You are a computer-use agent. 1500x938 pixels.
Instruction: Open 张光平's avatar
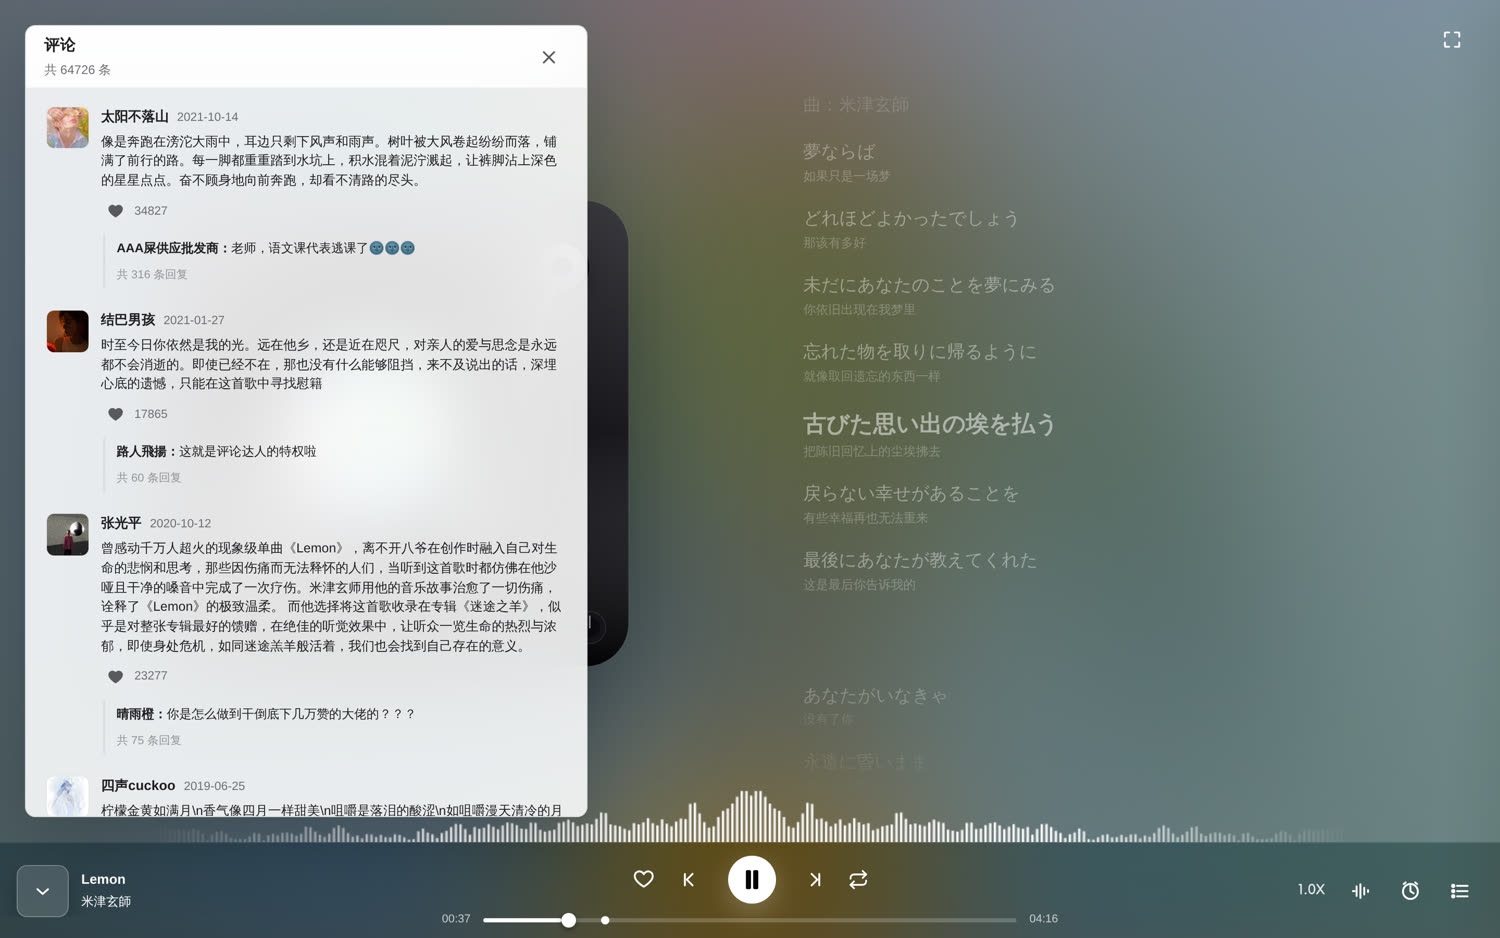click(68, 535)
